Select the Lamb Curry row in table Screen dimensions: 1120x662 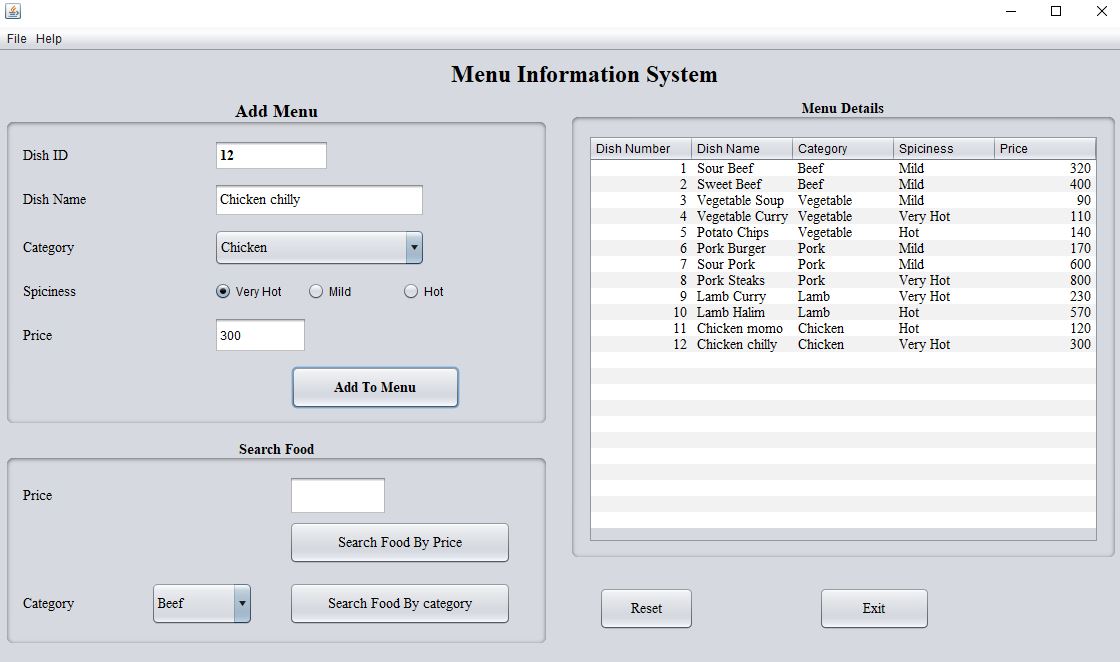coord(731,297)
